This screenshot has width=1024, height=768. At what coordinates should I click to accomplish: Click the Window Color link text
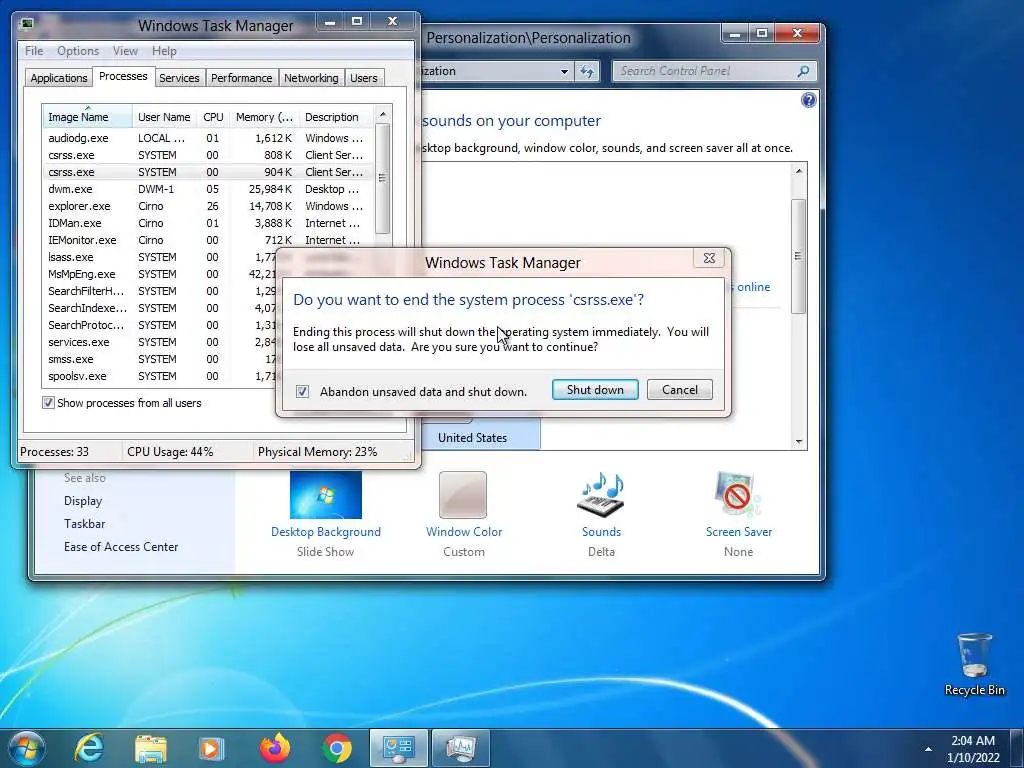[464, 532]
